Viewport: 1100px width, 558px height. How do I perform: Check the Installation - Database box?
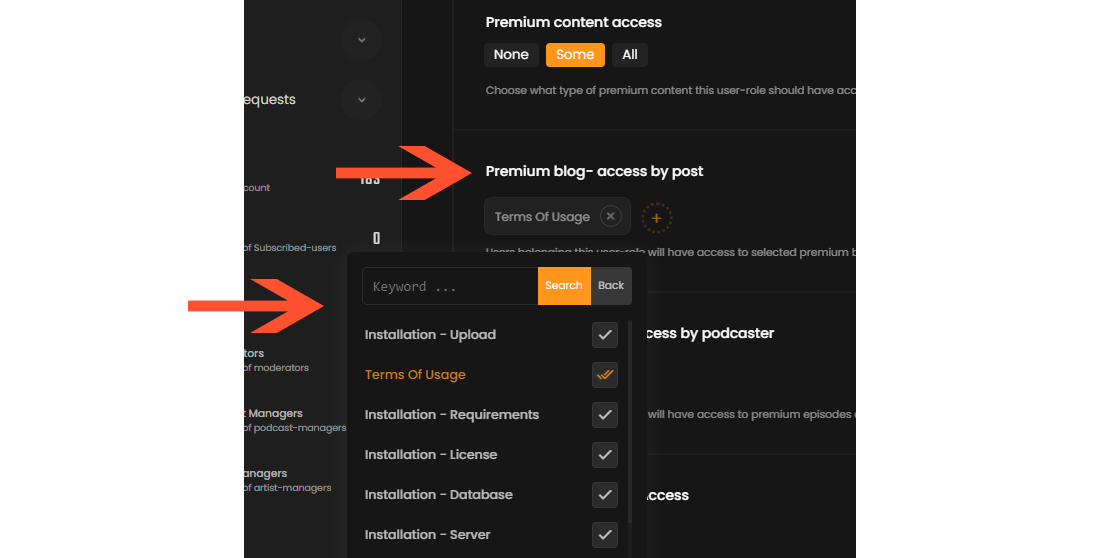pos(605,495)
